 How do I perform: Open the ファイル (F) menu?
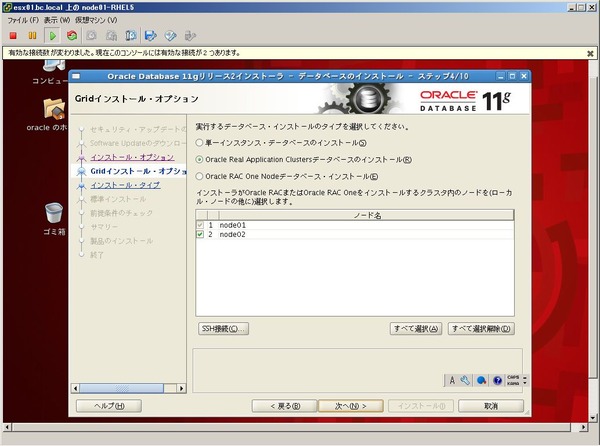point(23,20)
